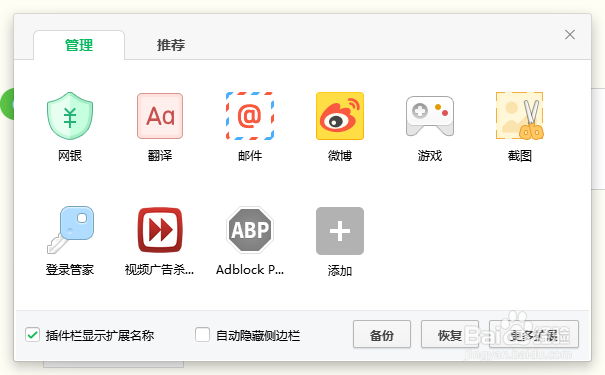Click the 备份 button
The image size is (605, 375).
[382, 334]
